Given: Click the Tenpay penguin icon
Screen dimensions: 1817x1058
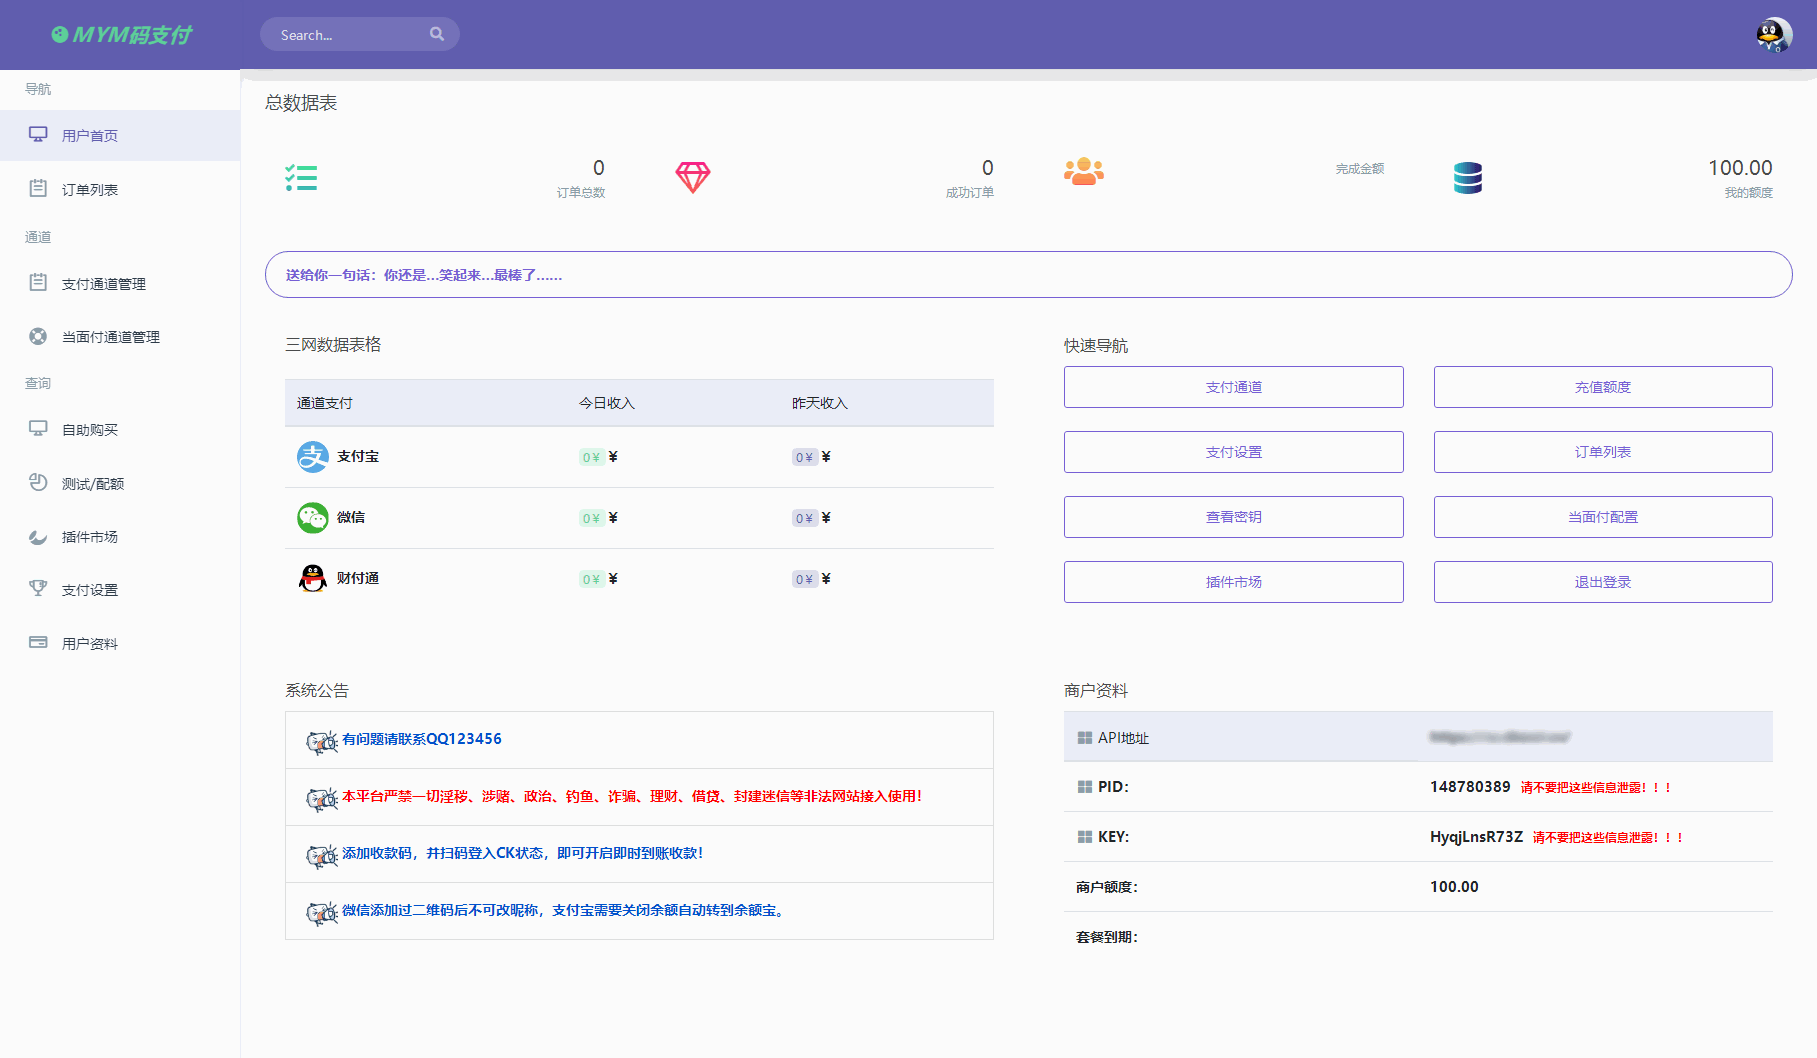Looking at the screenshot, I should 312,578.
